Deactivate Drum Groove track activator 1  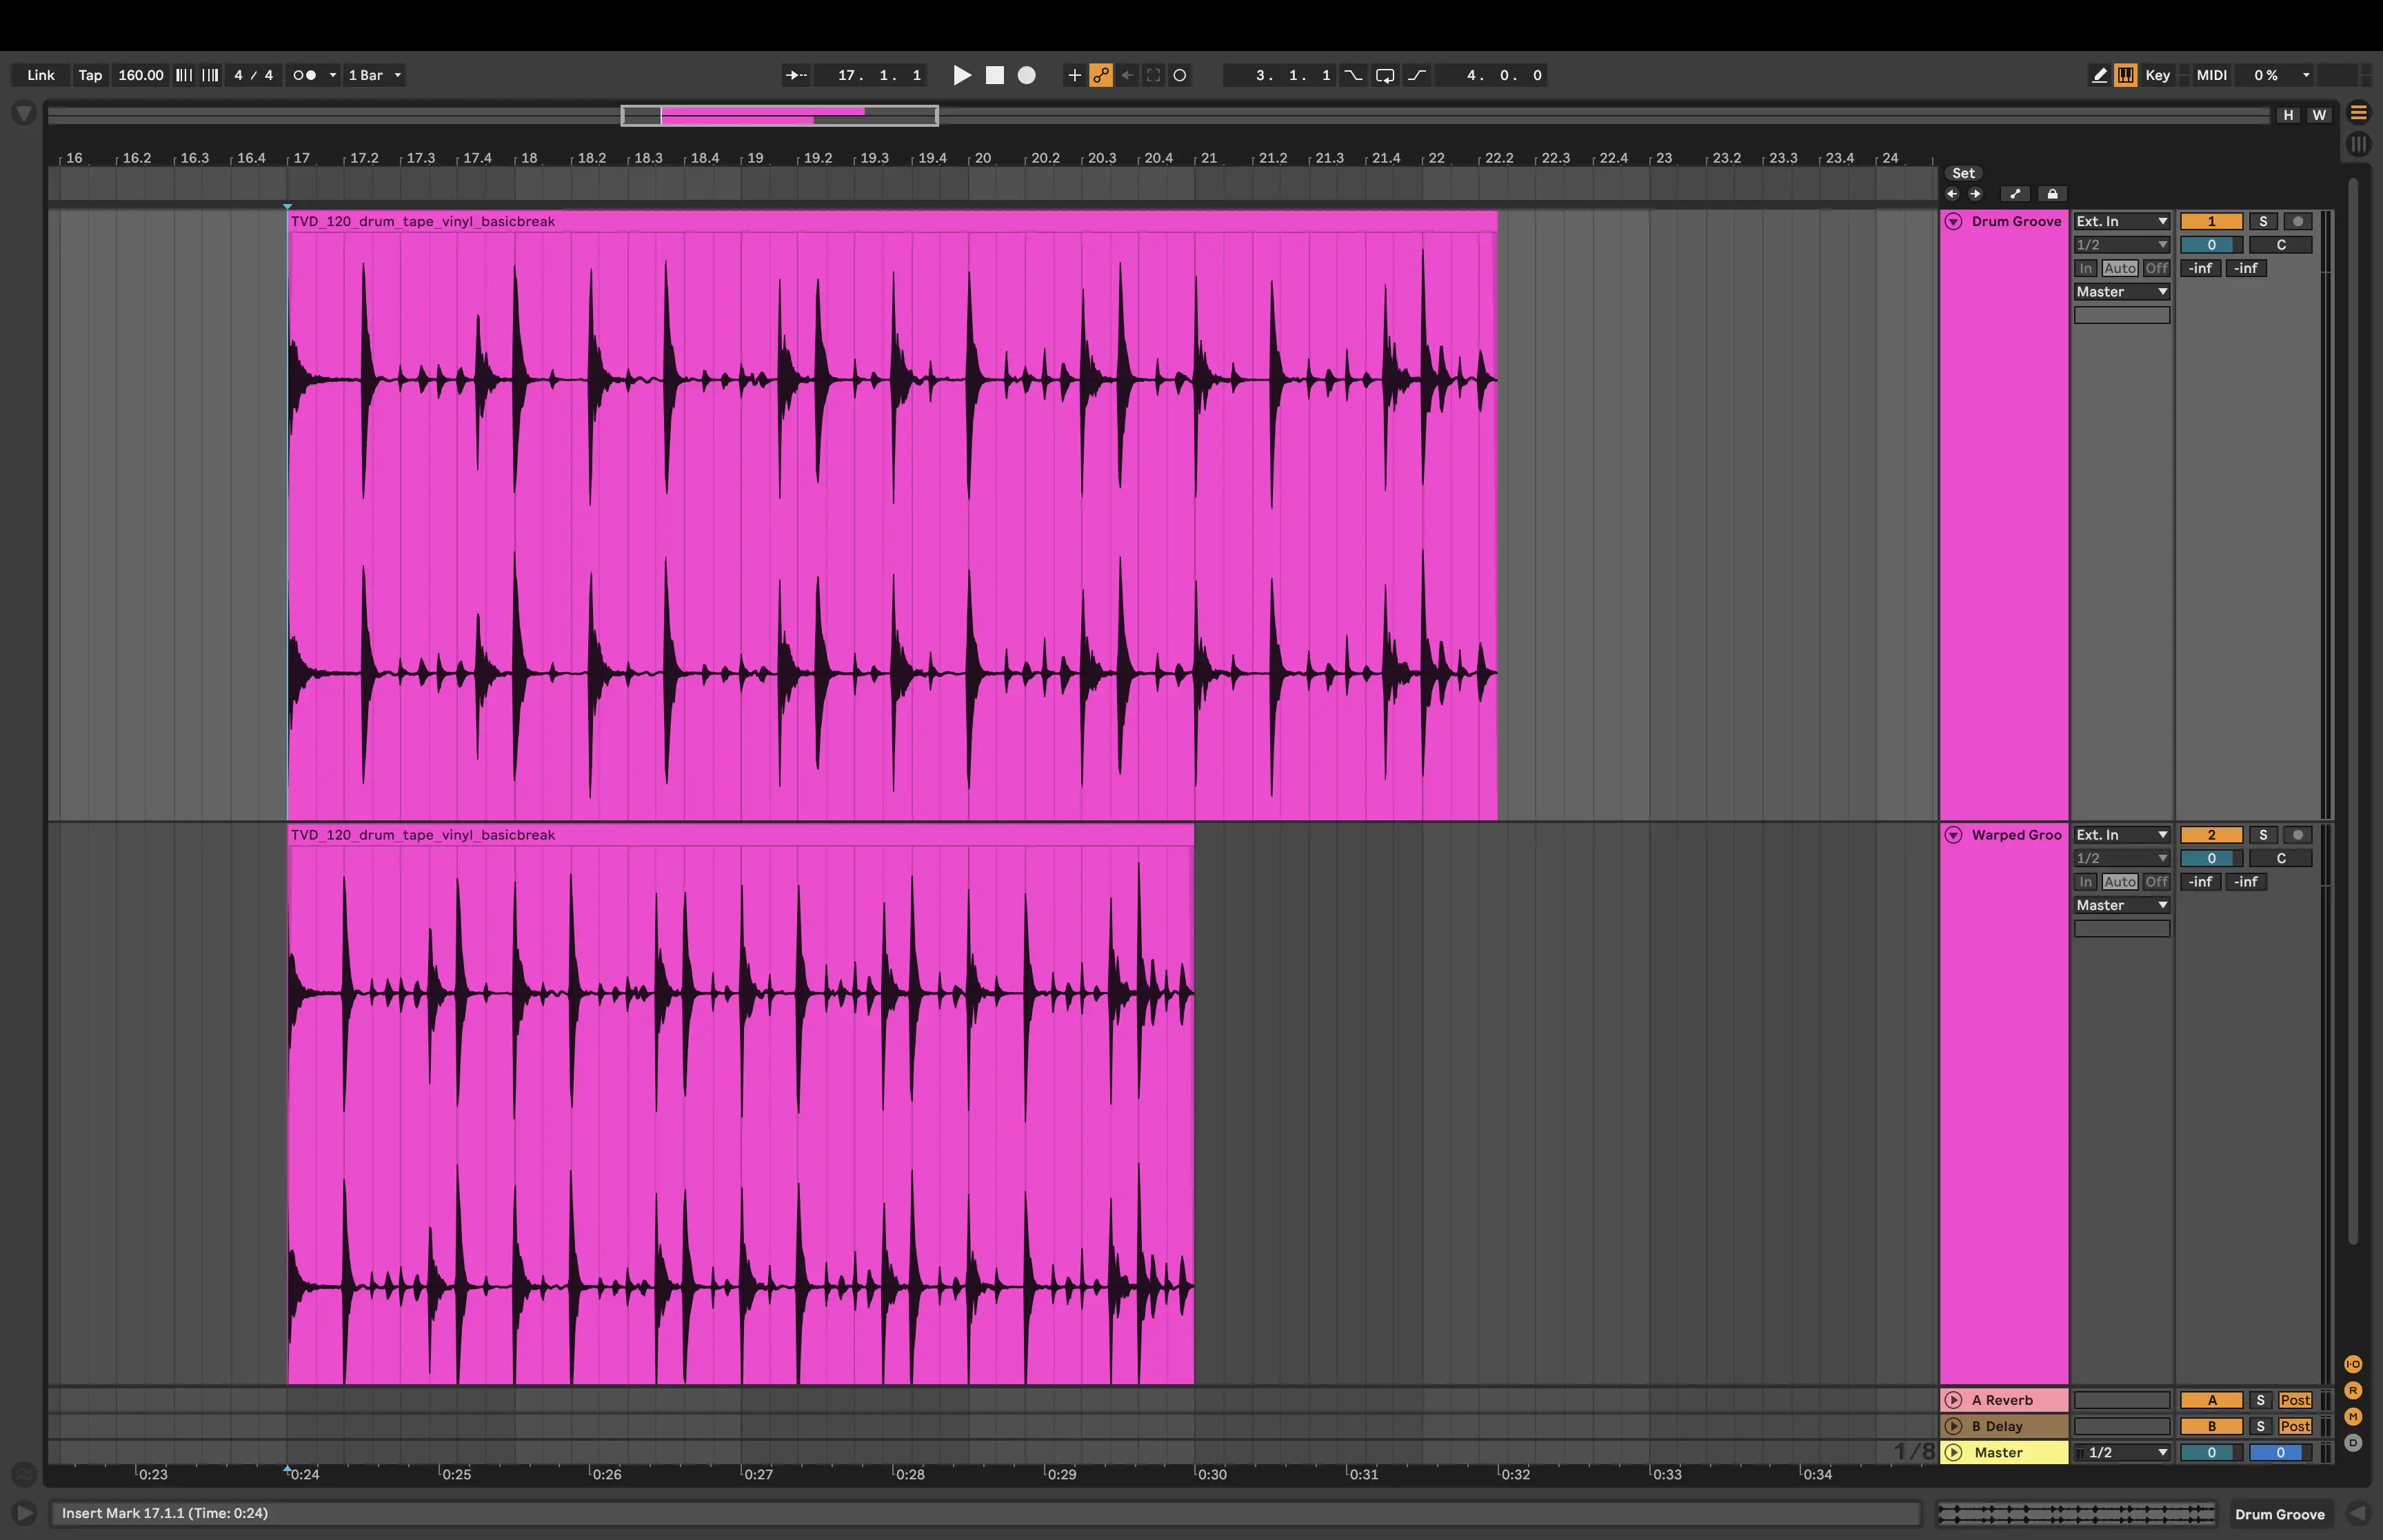[2211, 221]
